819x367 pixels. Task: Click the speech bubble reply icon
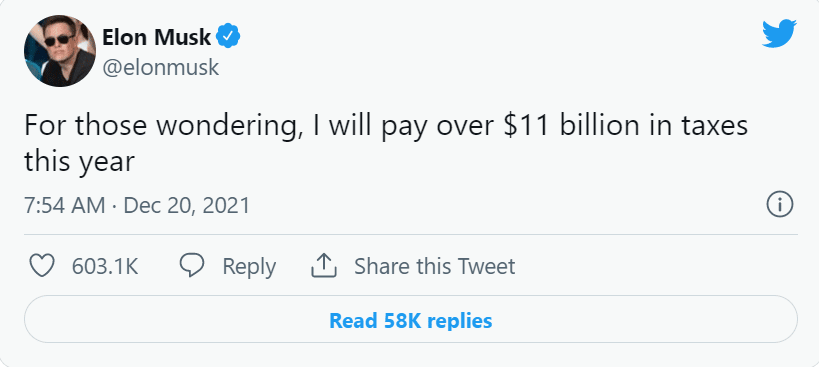[x=192, y=266]
